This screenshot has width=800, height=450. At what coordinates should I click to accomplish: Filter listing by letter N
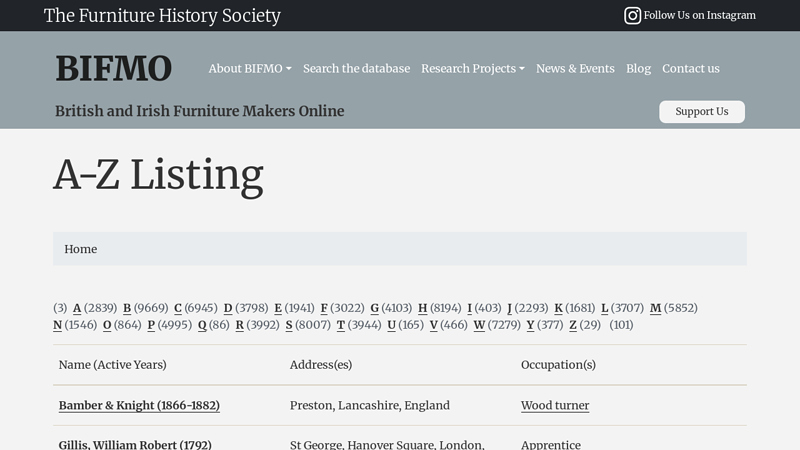tap(58, 325)
